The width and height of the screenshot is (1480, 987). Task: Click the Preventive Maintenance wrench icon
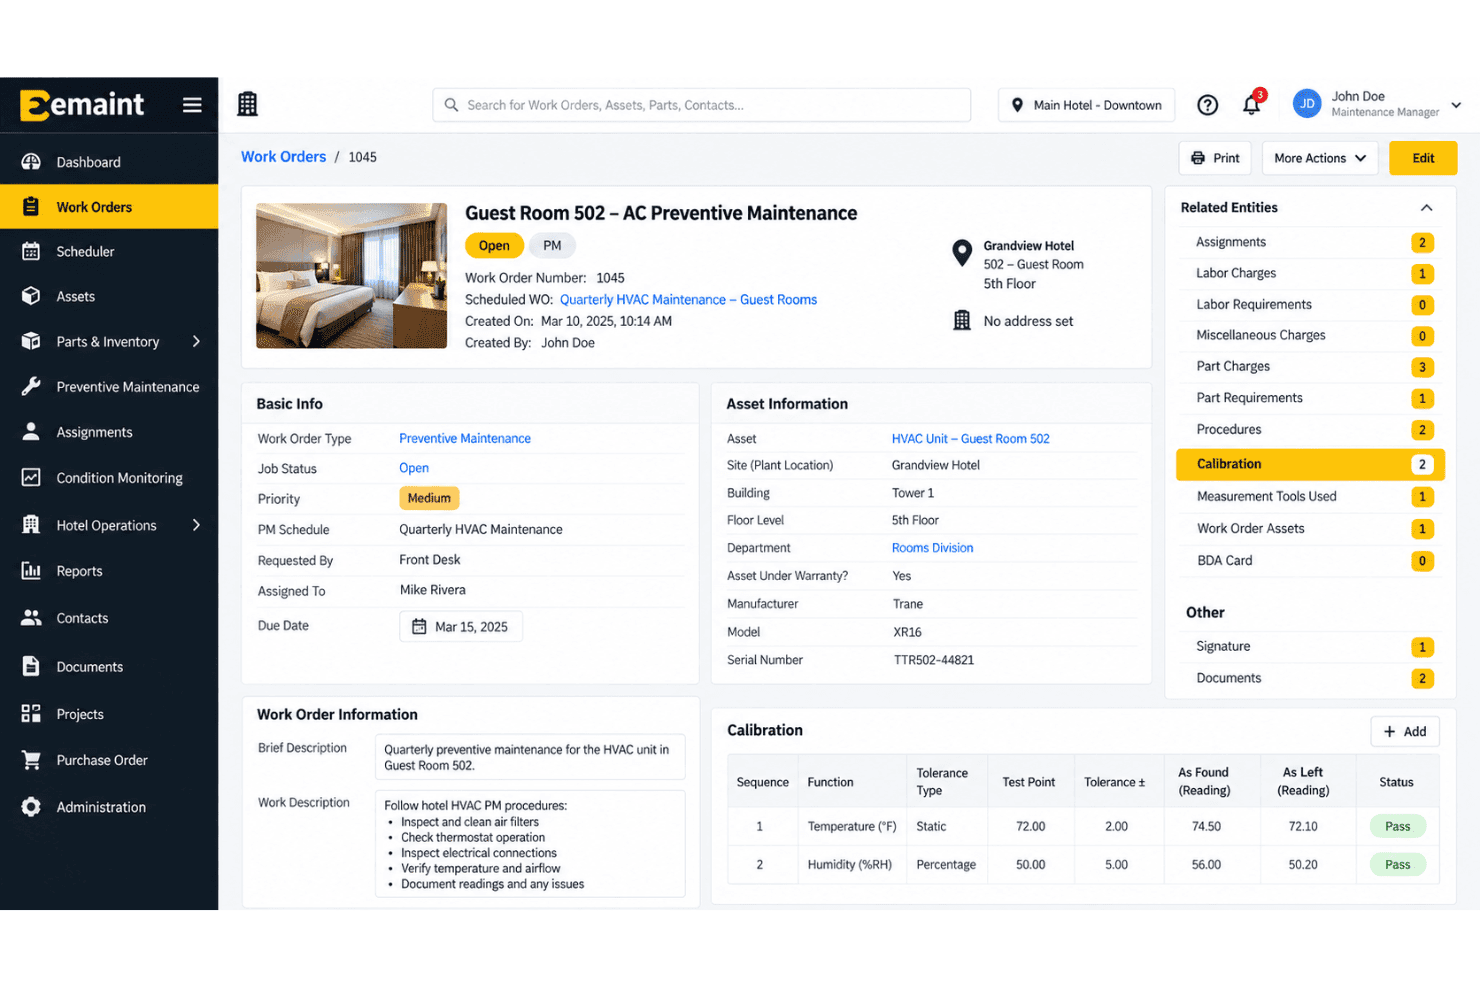(31, 387)
